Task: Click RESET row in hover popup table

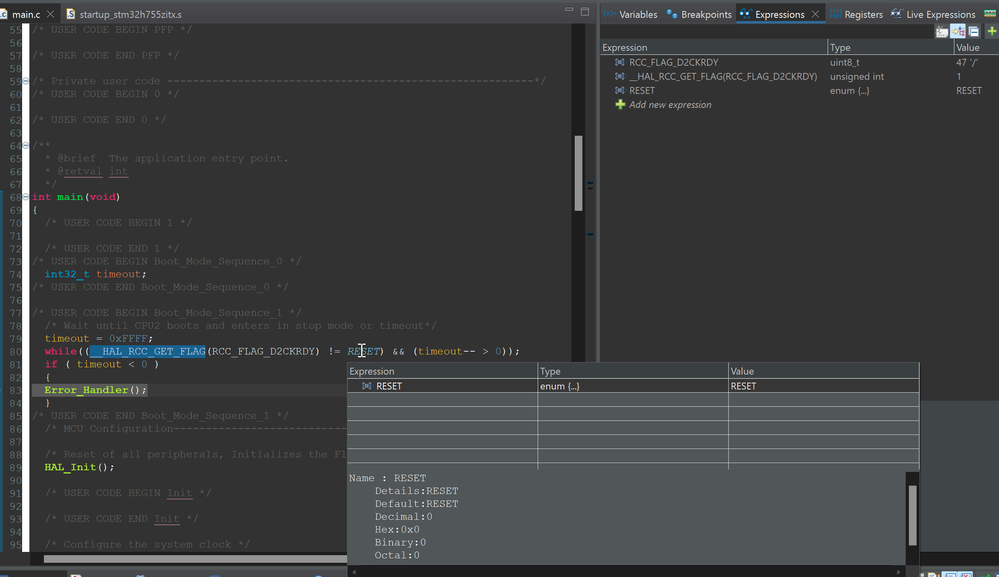Action: [389, 386]
